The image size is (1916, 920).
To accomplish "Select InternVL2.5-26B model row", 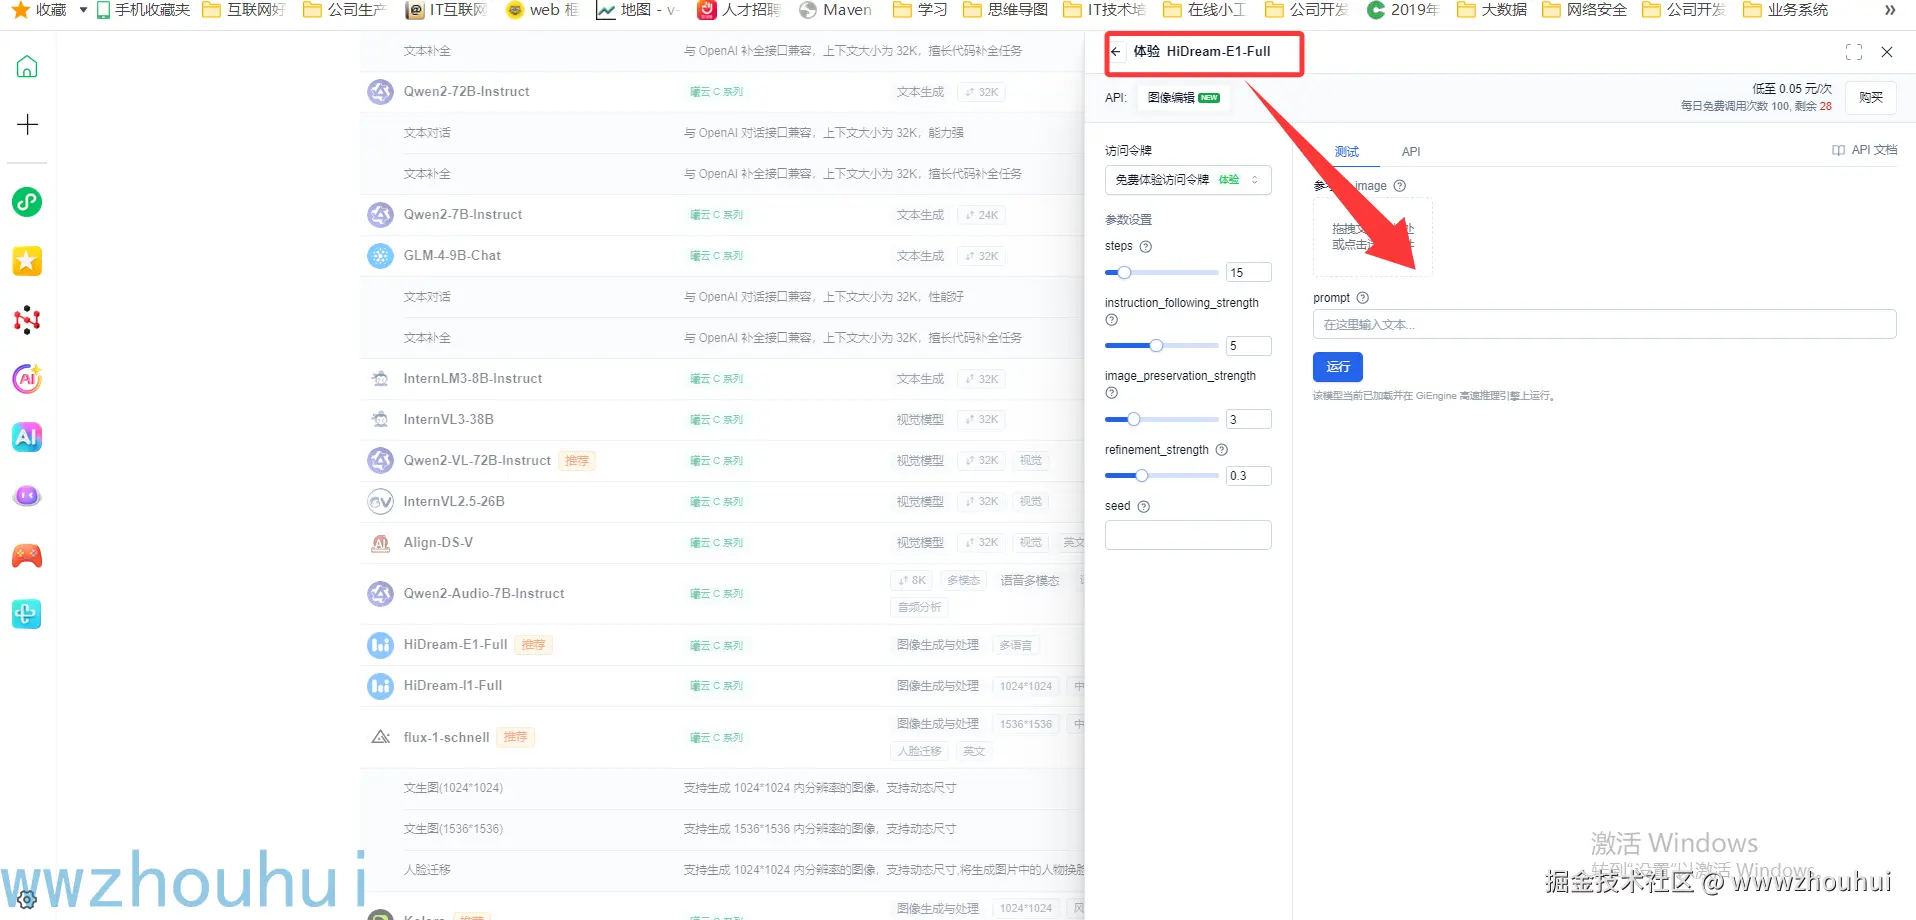I will tap(722, 502).
